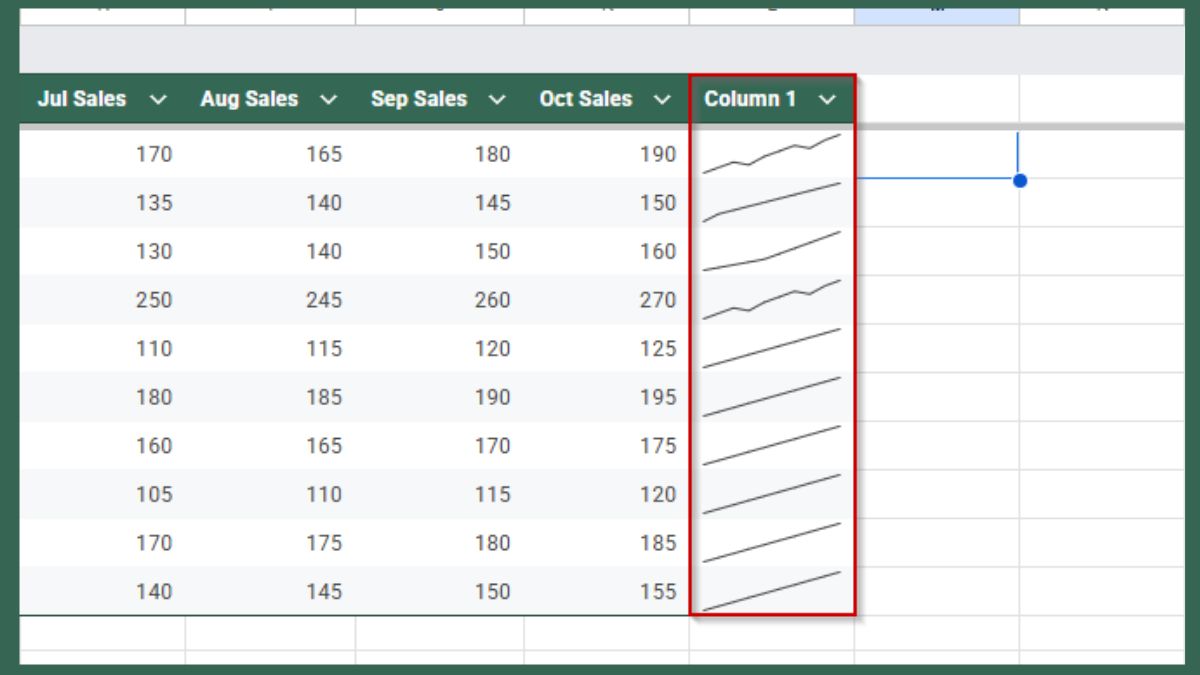Select the Column 1 column header label
Viewport: 1200px width, 675px height.
(750, 99)
